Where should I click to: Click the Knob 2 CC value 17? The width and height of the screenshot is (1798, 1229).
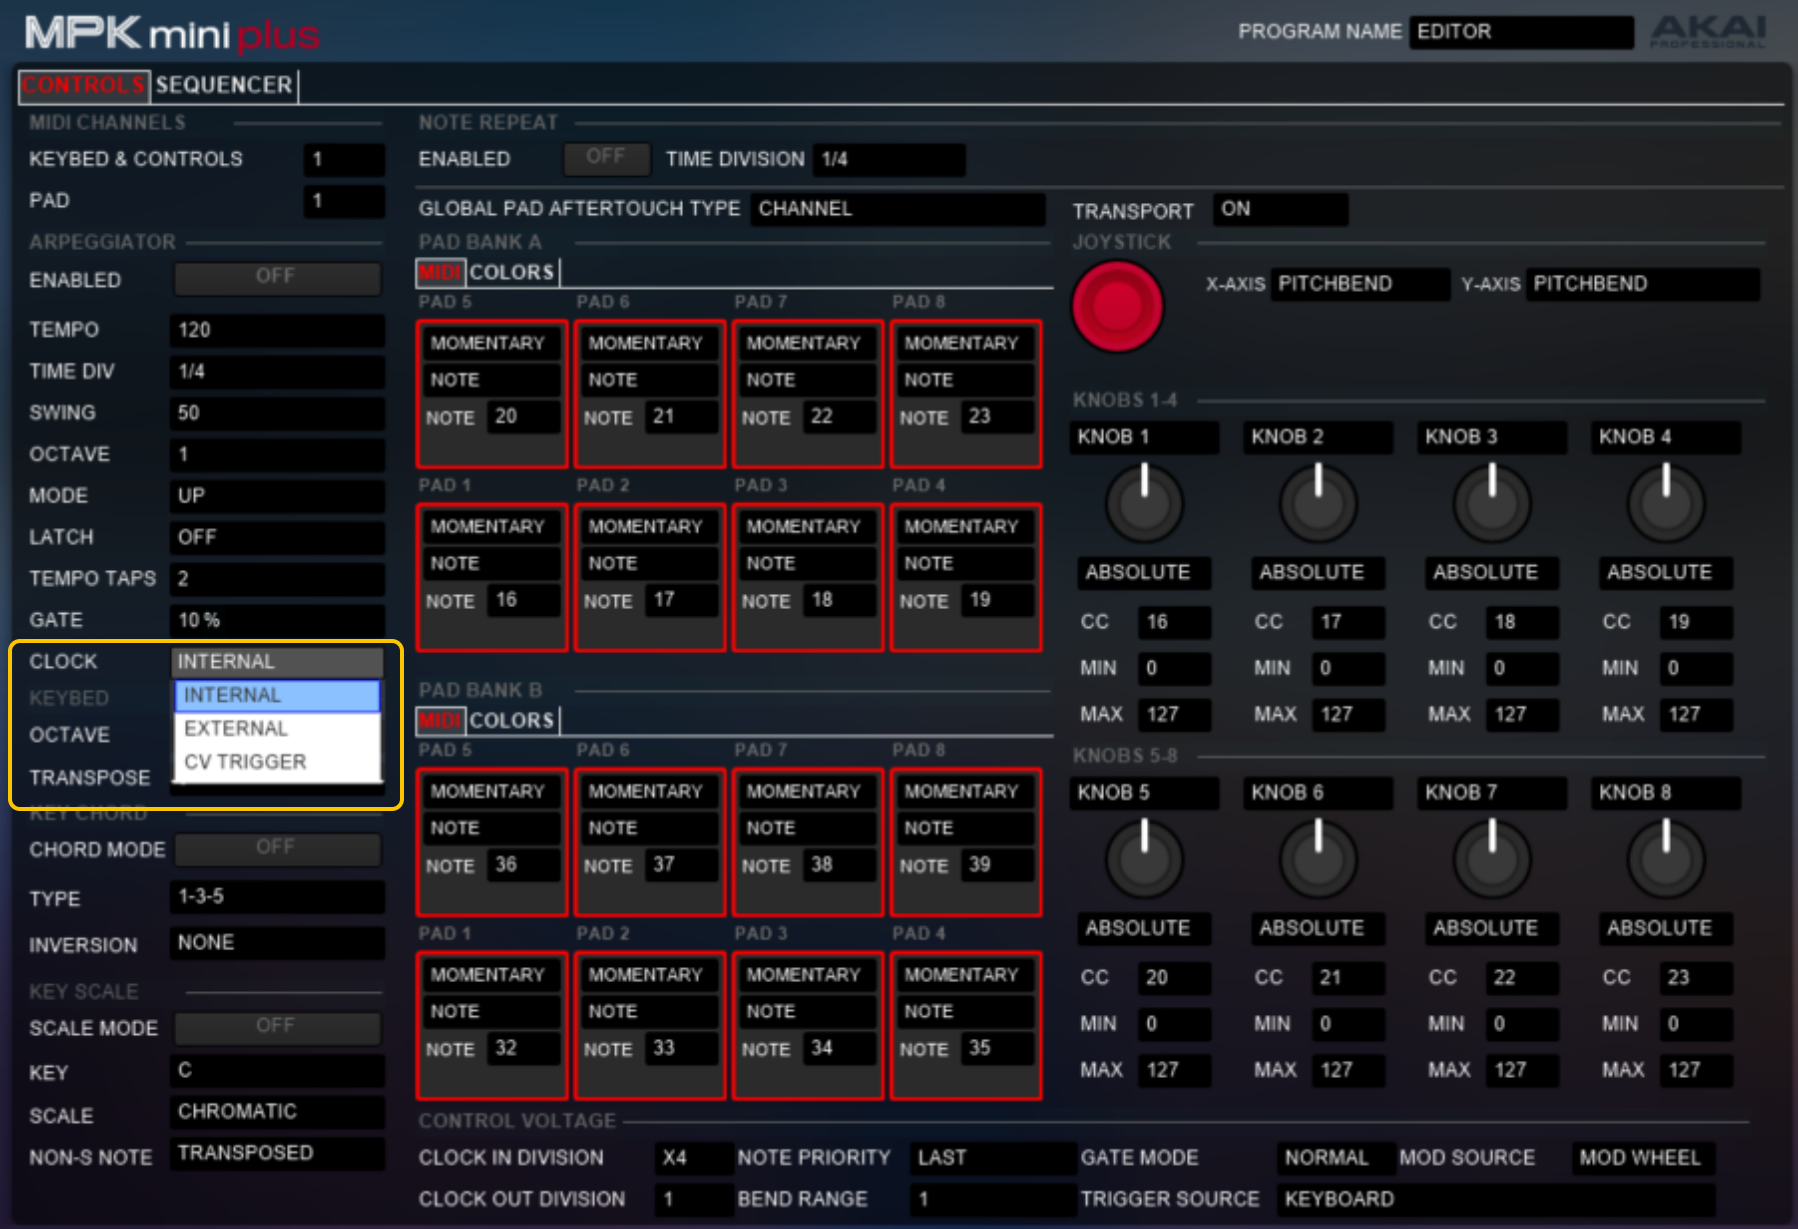pyautogui.click(x=1349, y=622)
